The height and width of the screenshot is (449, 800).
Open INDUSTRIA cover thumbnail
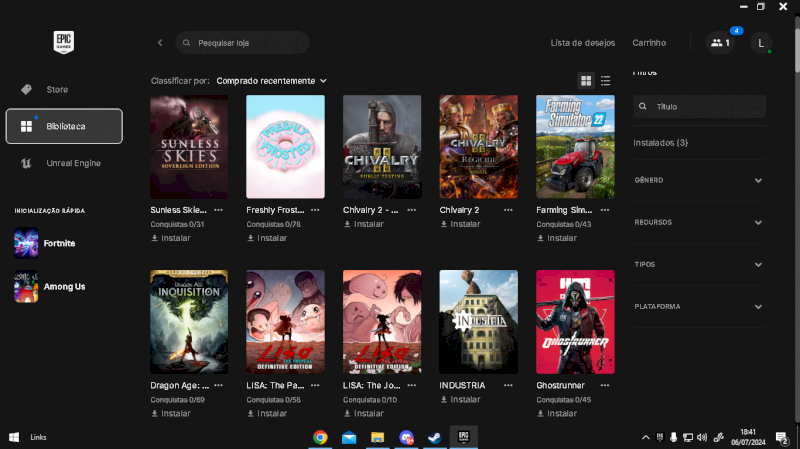pyautogui.click(x=479, y=322)
